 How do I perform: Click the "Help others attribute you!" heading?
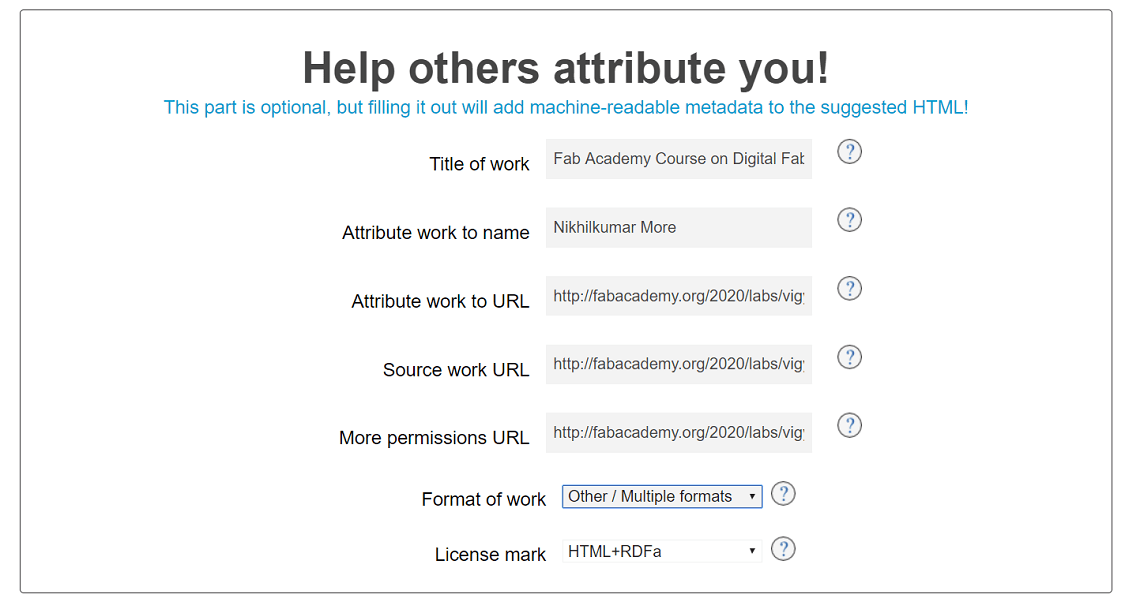(565, 68)
